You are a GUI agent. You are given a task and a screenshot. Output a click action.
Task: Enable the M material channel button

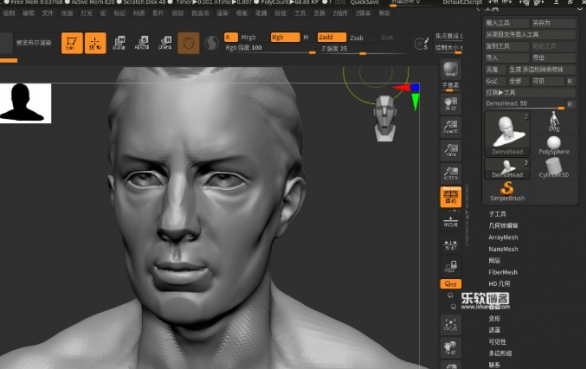pos(306,37)
